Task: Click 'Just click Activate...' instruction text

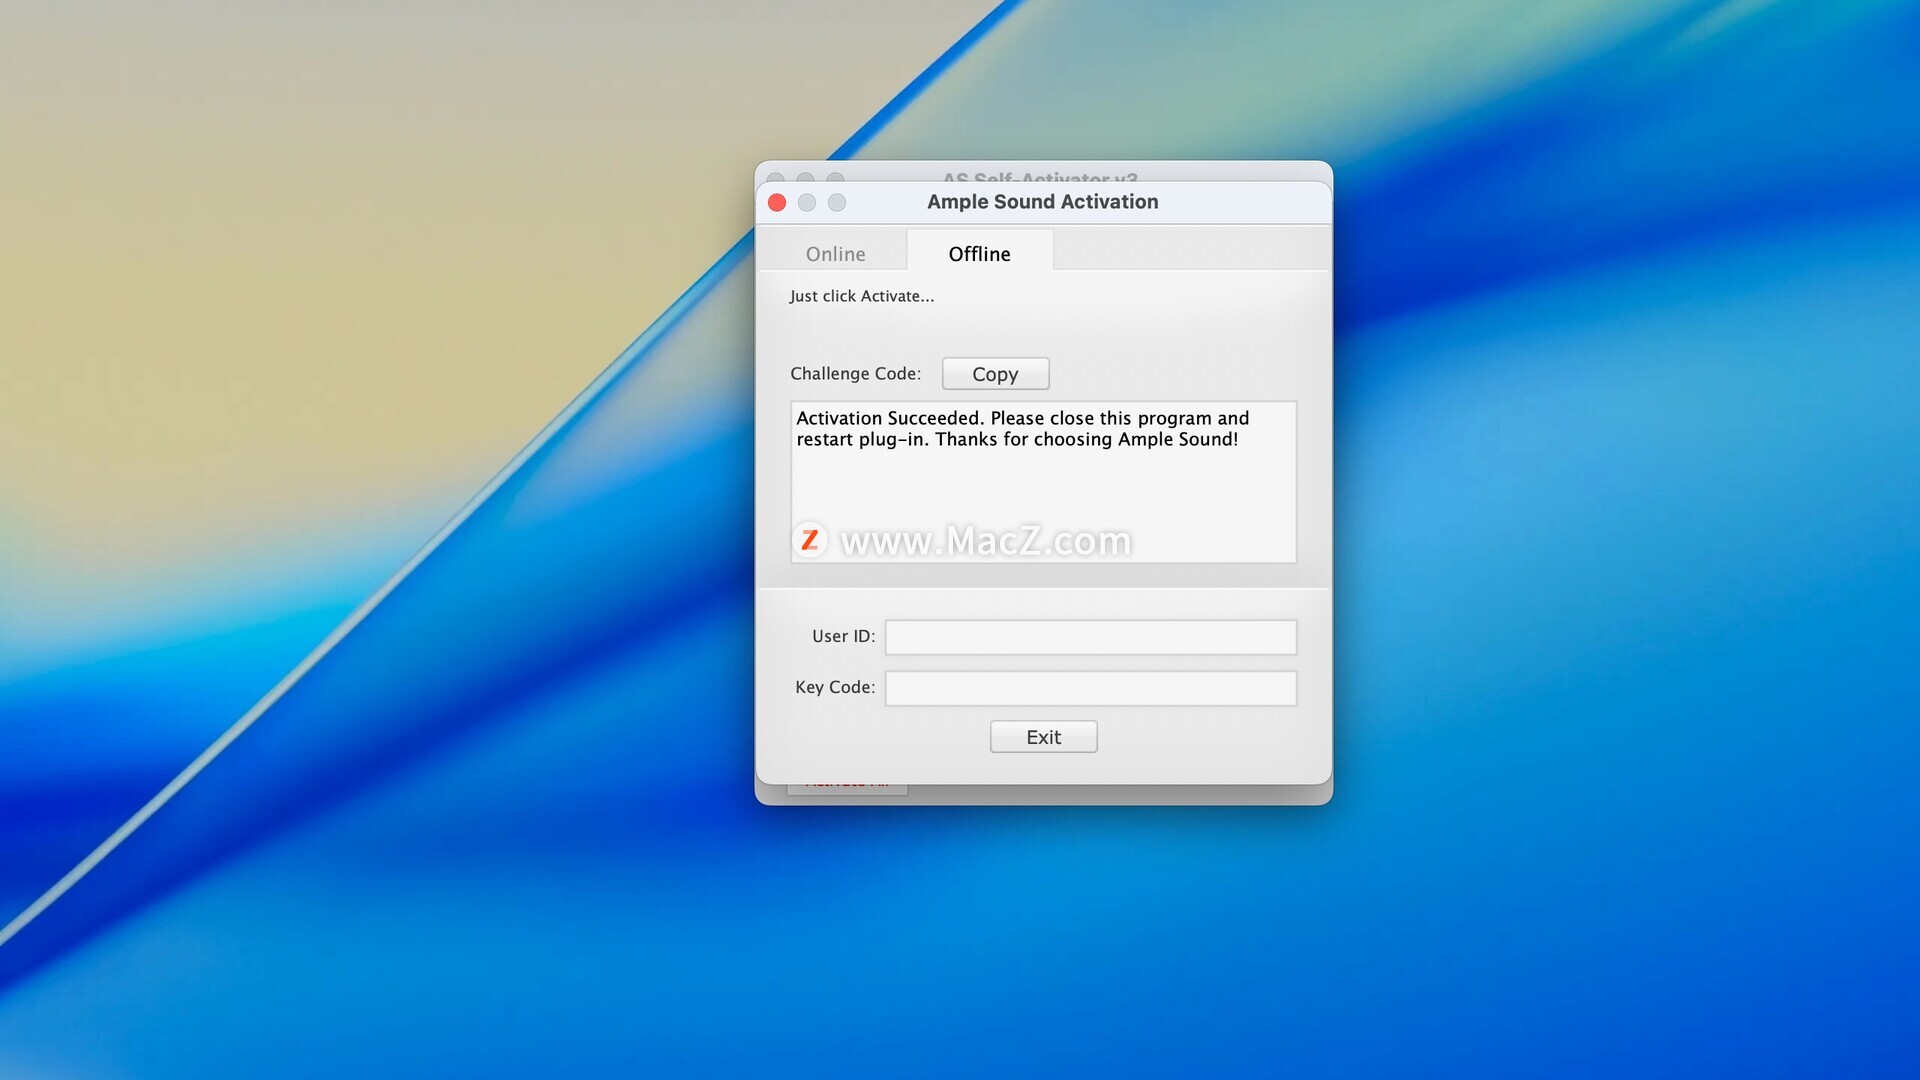Action: pyautogui.click(x=861, y=296)
